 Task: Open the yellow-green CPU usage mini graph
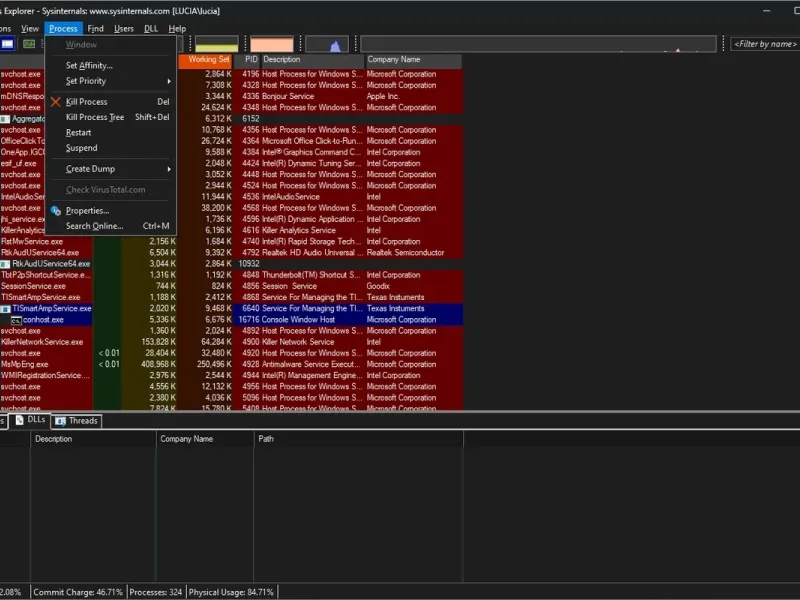[216, 45]
